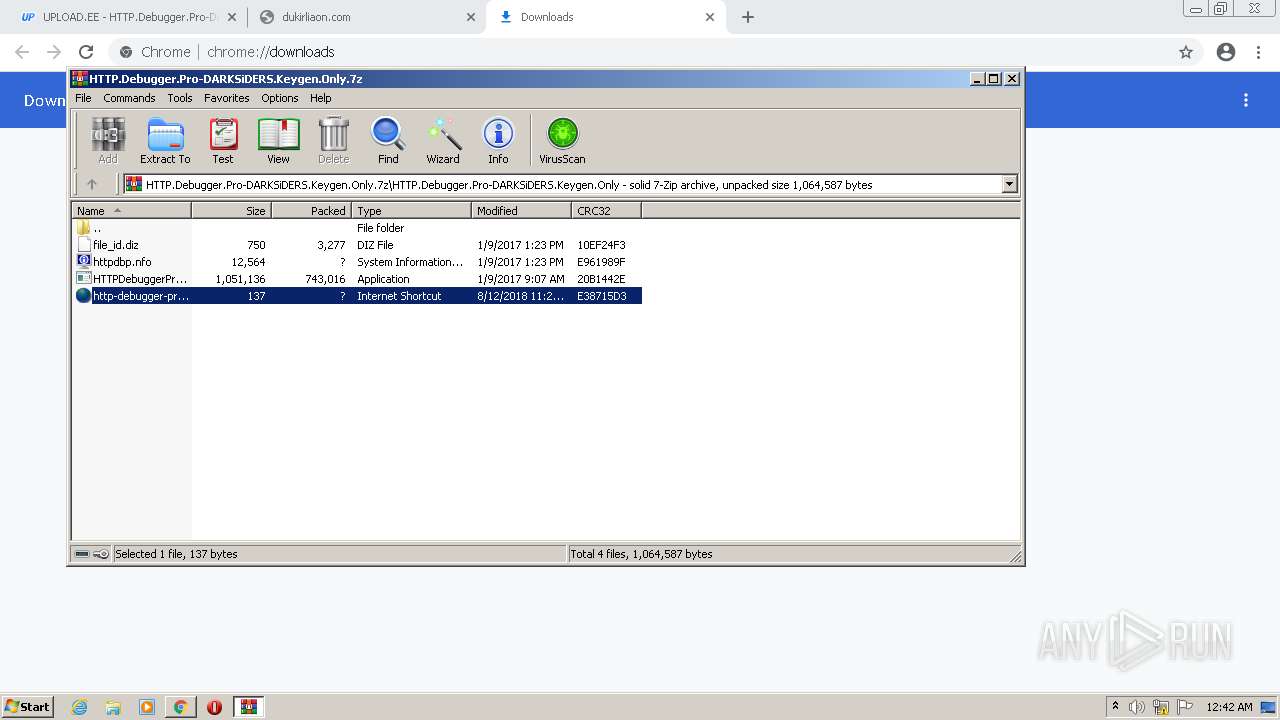Show hidden tray icons arrow

click(1115, 707)
